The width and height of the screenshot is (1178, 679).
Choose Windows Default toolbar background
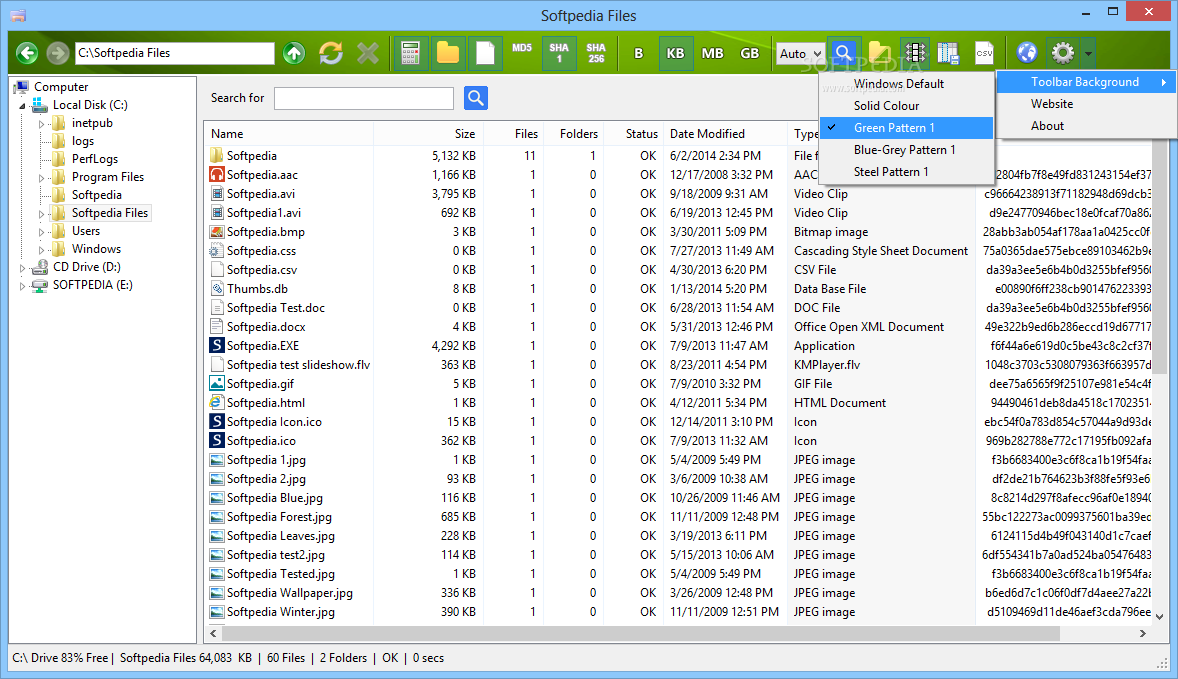click(x=907, y=83)
